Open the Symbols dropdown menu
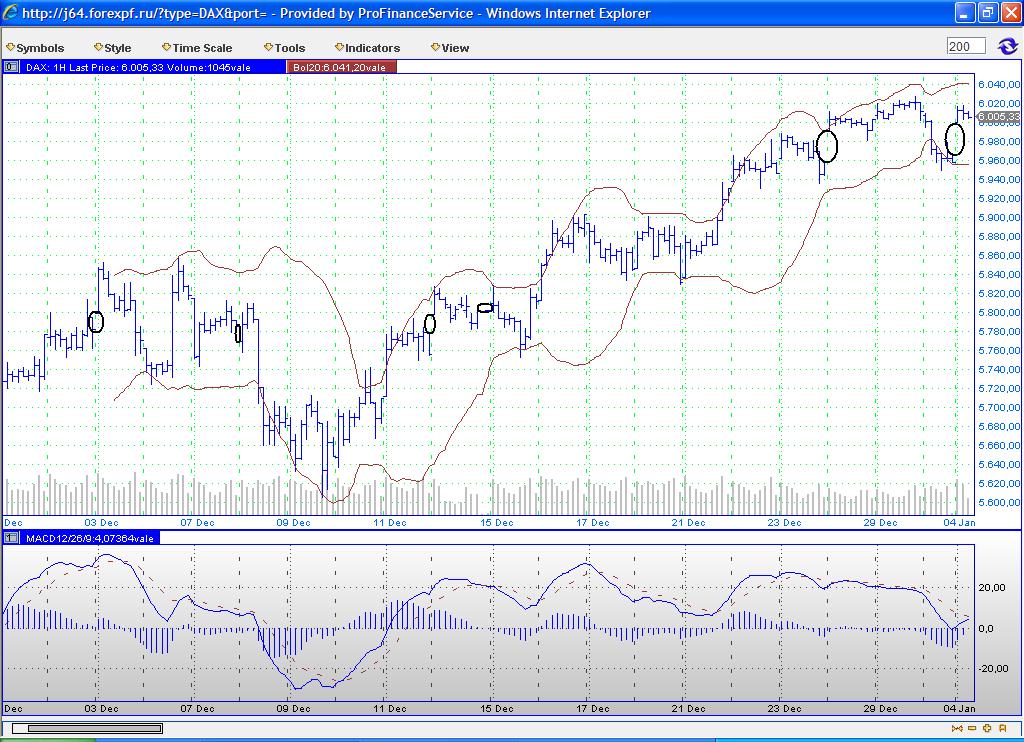Viewport: 1024px width, 742px height. tap(35, 48)
